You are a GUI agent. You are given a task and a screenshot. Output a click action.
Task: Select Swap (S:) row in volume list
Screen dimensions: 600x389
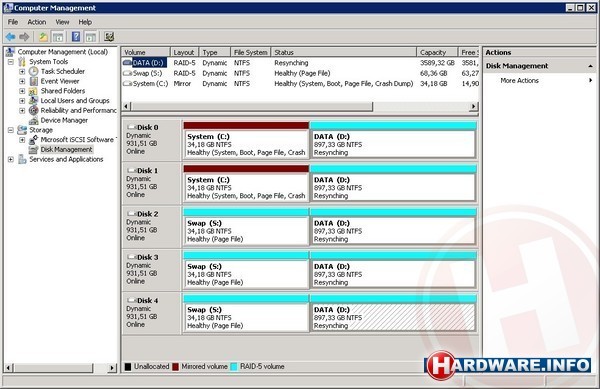(x=300, y=73)
